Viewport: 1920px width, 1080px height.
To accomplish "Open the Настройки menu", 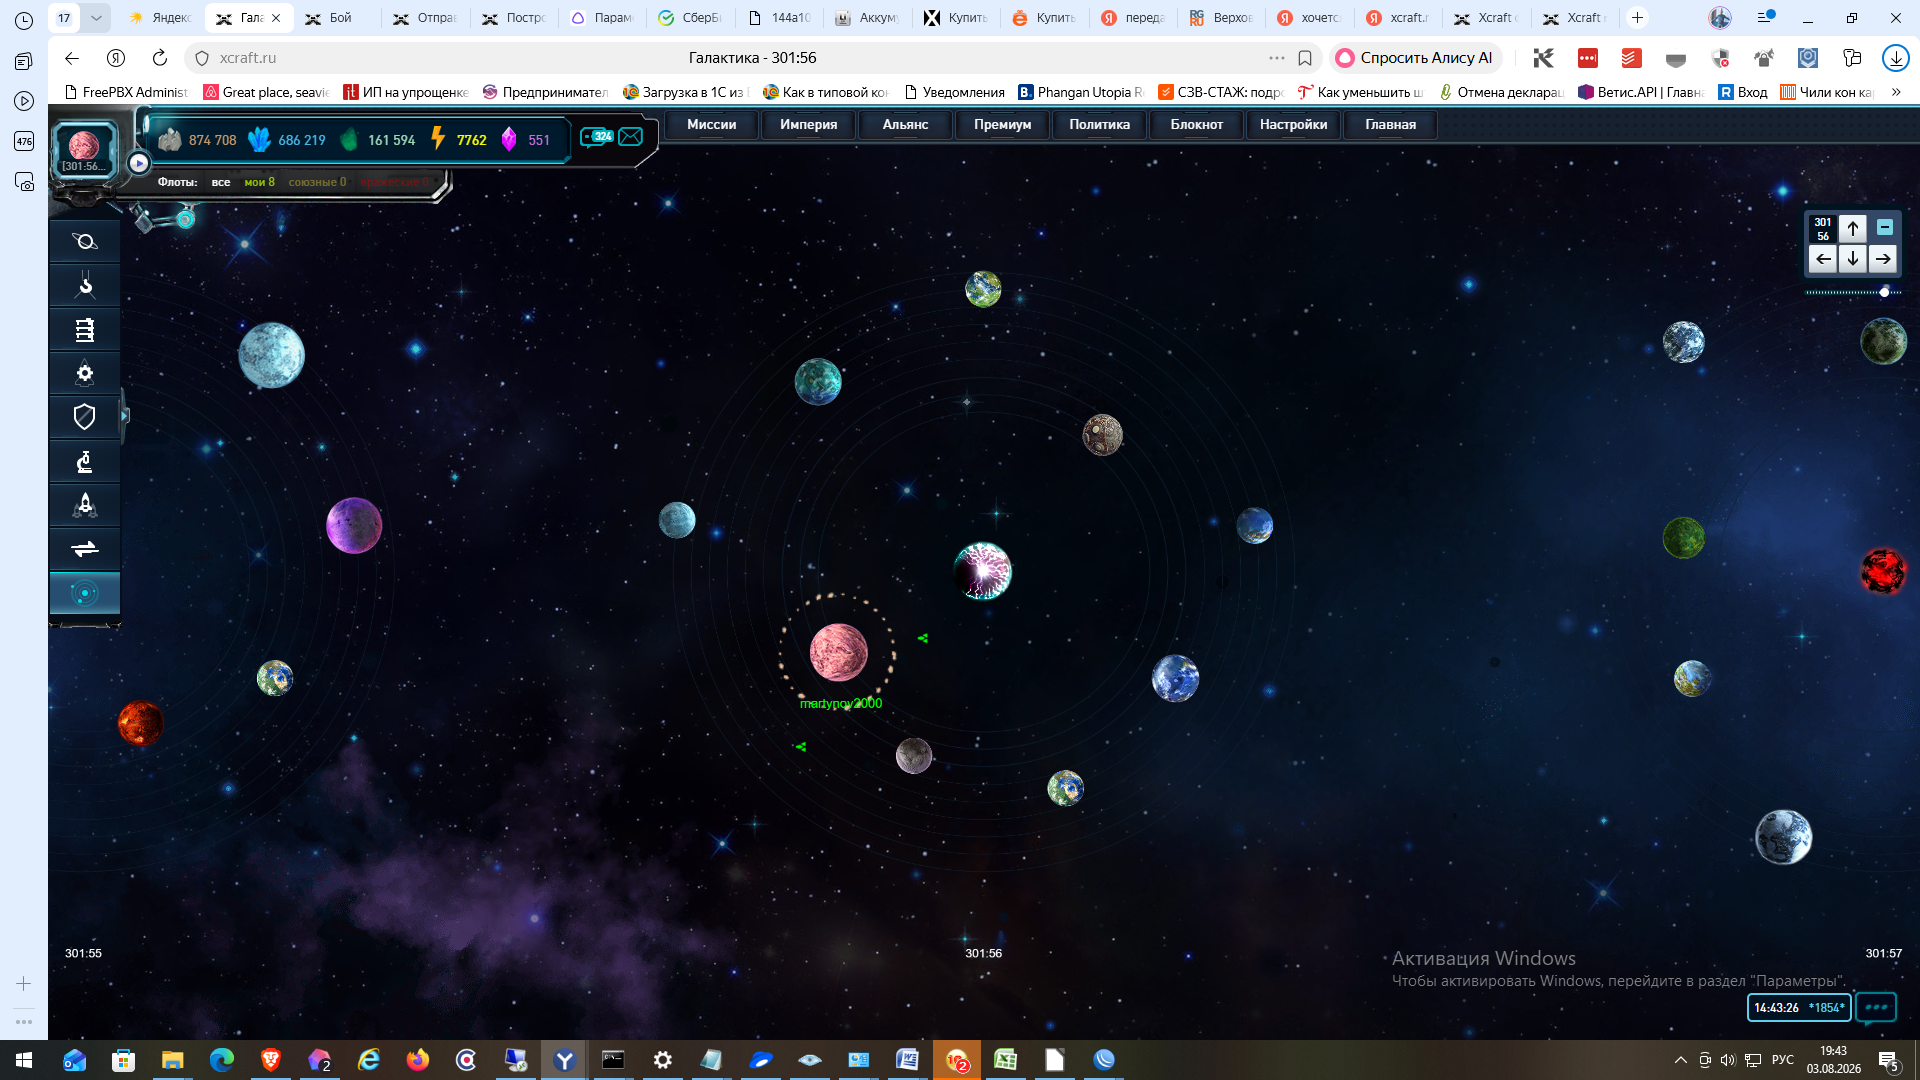I will click(1293, 124).
